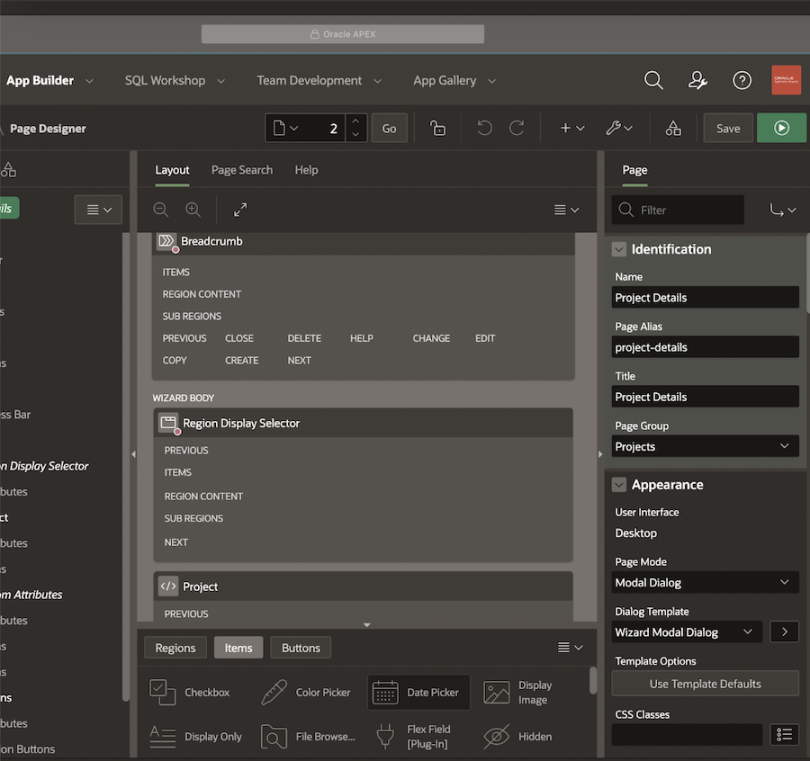The height and width of the screenshot is (761, 810).
Task: Switch to the Buttons gallery tab
Action: (x=300, y=647)
